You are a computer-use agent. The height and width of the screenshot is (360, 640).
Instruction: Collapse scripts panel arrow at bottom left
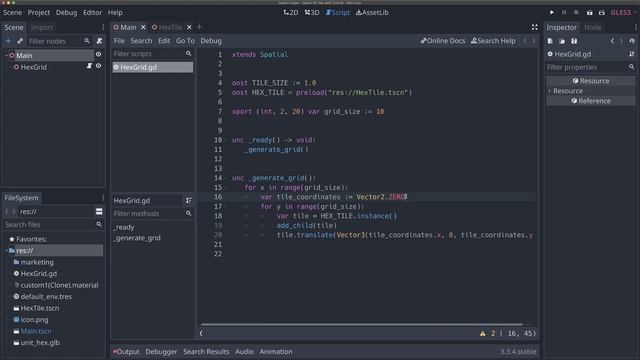coord(201,333)
